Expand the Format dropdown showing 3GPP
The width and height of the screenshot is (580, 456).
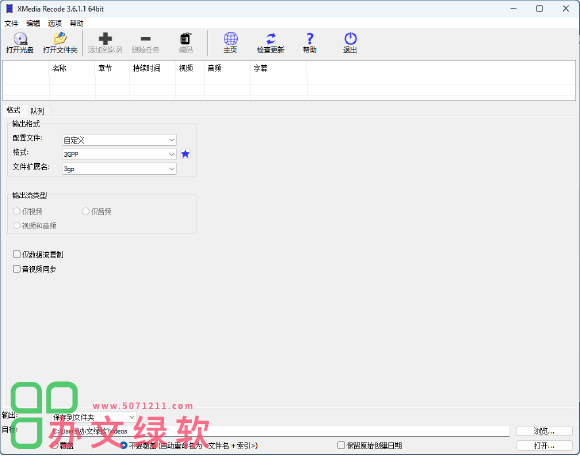pyautogui.click(x=119, y=154)
